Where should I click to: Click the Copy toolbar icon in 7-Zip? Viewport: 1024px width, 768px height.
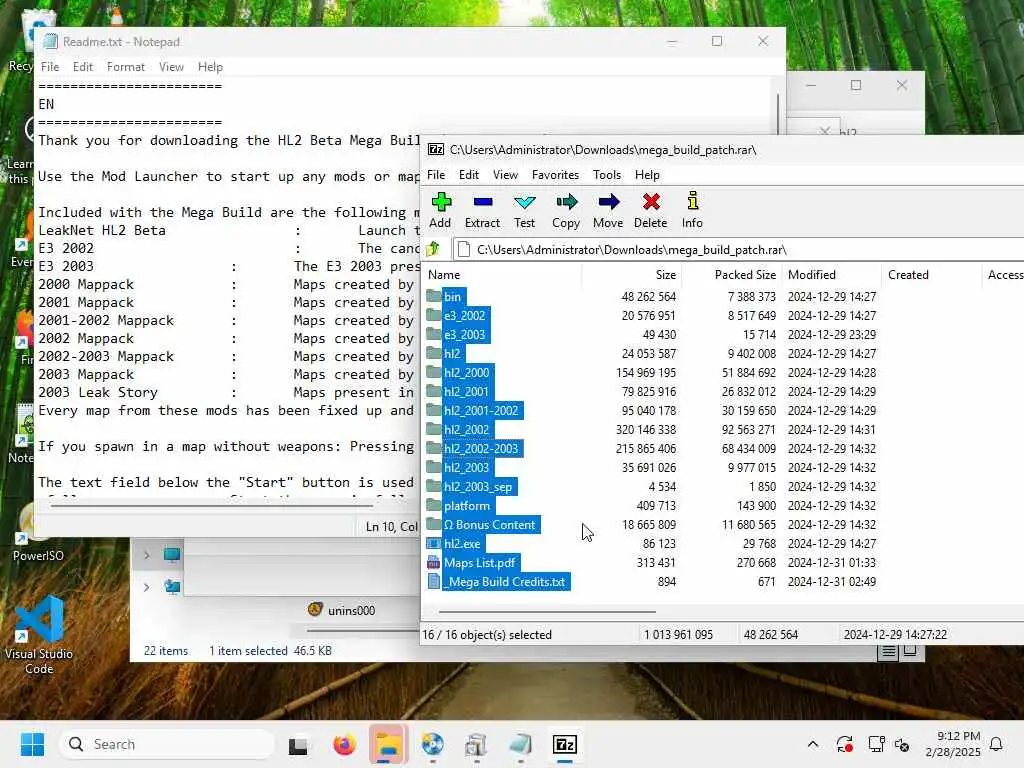pos(566,202)
